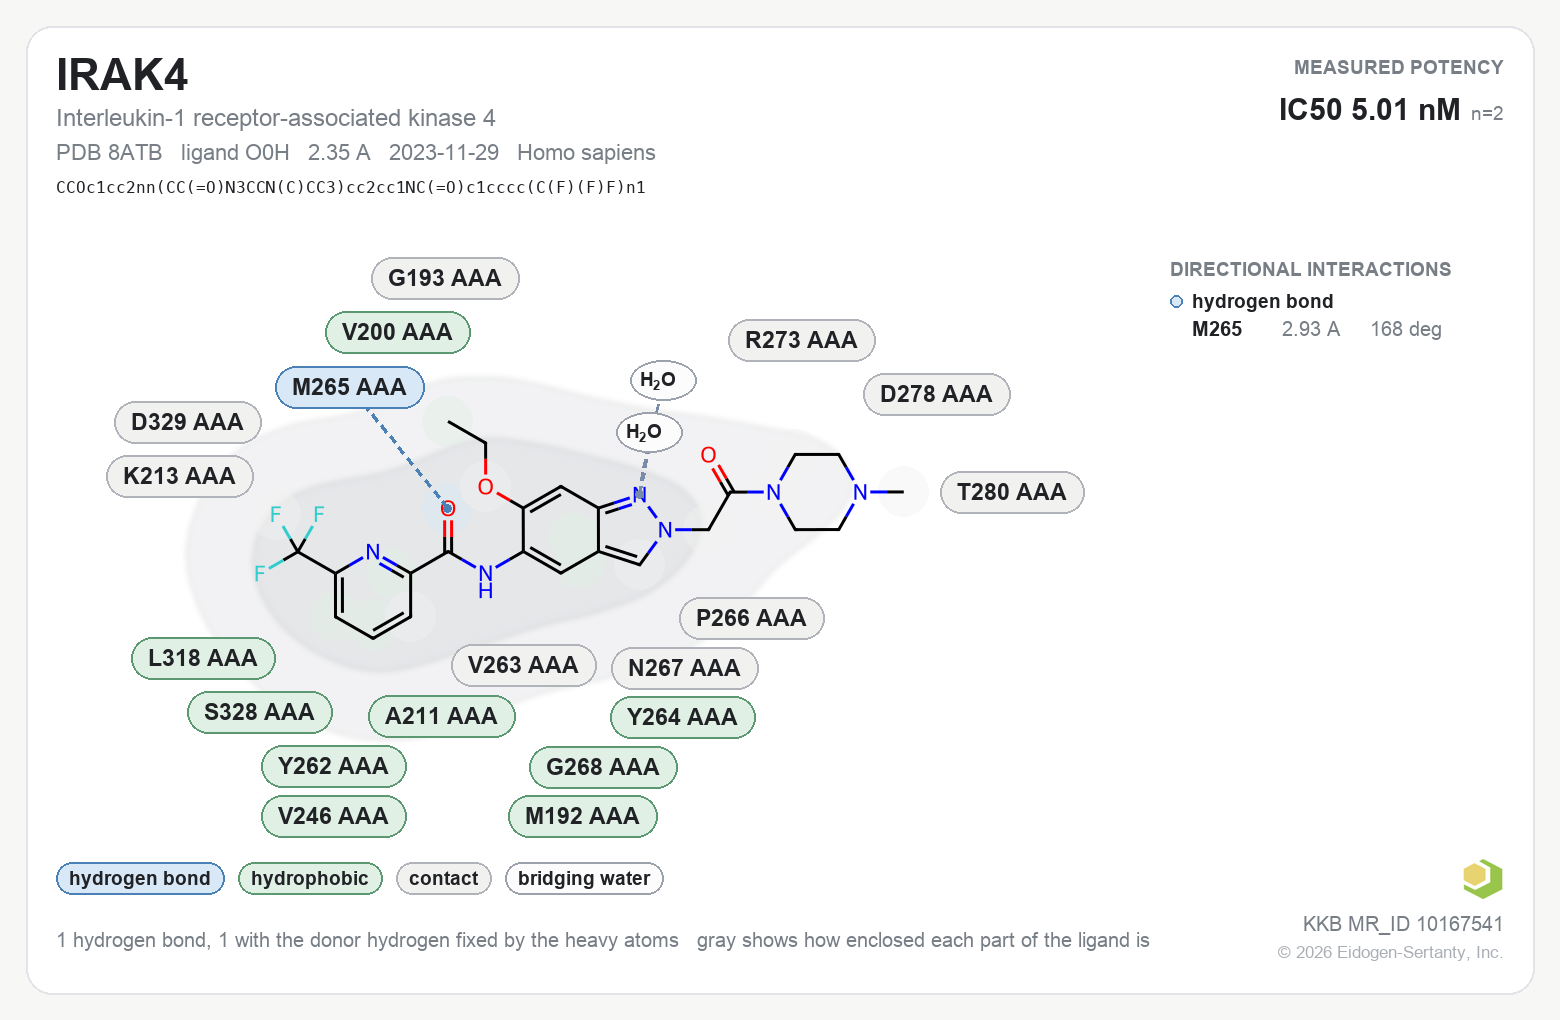Click the D329 AAA residue label
The width and height of the screenshot is (1560, 1020).
point(188,422)
